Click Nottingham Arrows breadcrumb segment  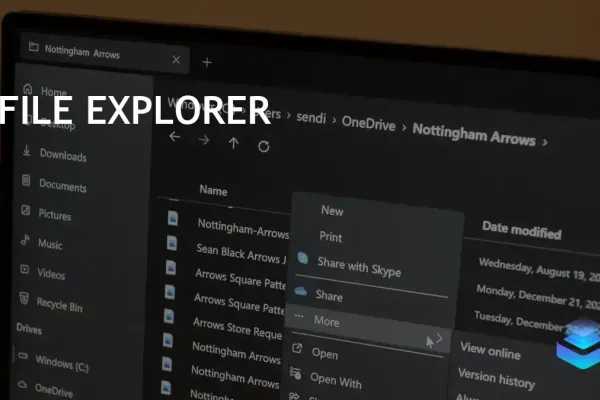[x=474, y=135]
